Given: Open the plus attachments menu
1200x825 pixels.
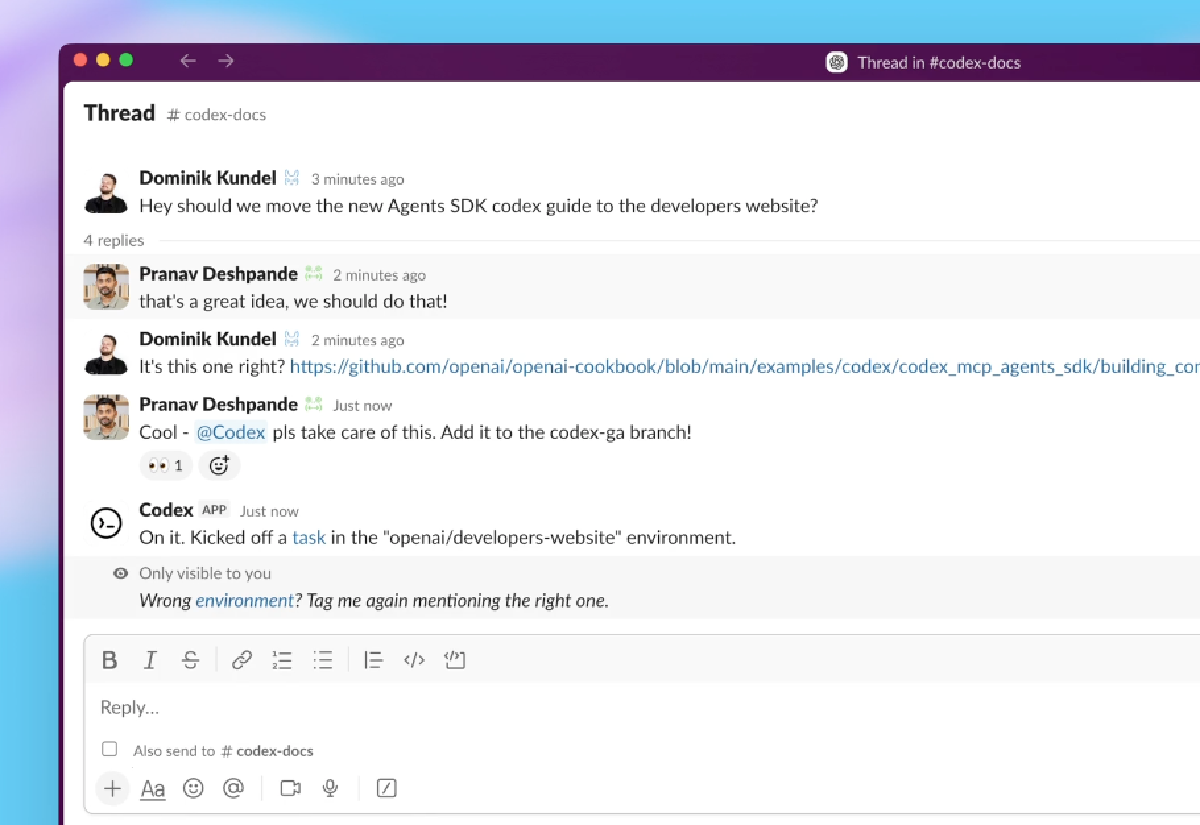Looking at the screenshot, I should tap(113, 789).
